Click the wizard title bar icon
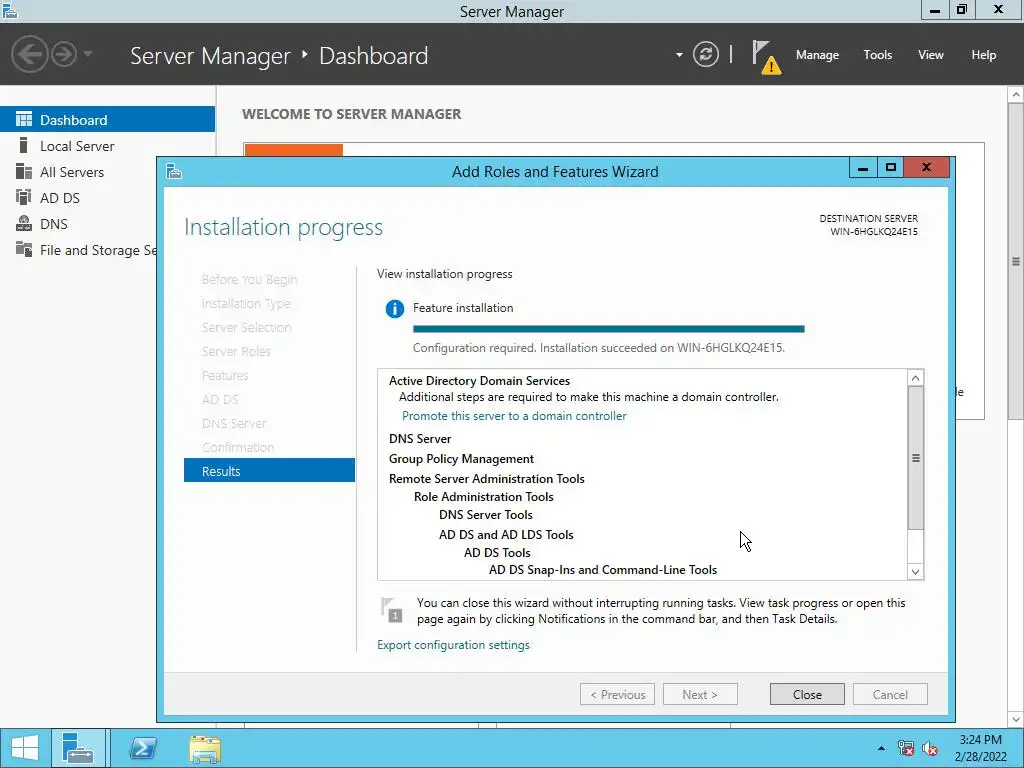Image resolution: width=1024 pixels, height=768 pixels. pos(174,172)
